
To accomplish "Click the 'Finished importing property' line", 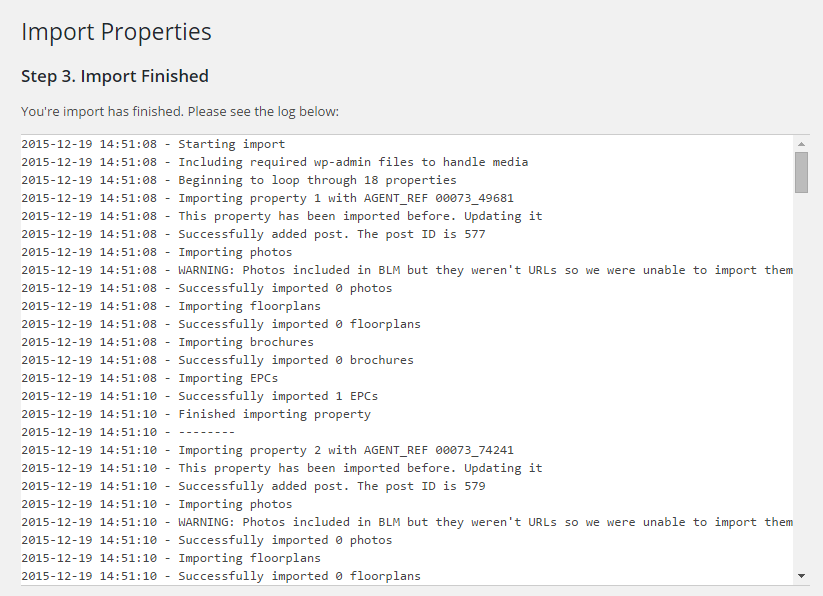I will point(196,414).
